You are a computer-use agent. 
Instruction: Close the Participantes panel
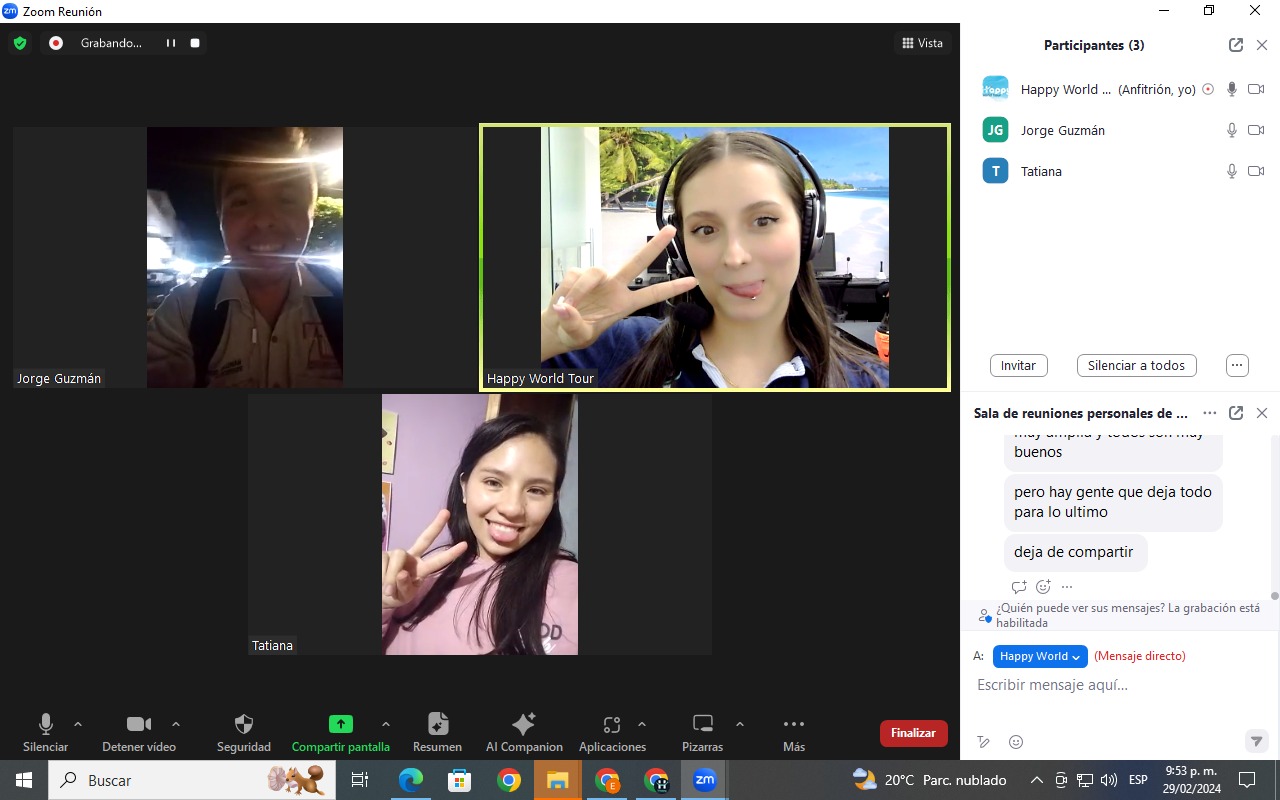(x=1262, y=45)
